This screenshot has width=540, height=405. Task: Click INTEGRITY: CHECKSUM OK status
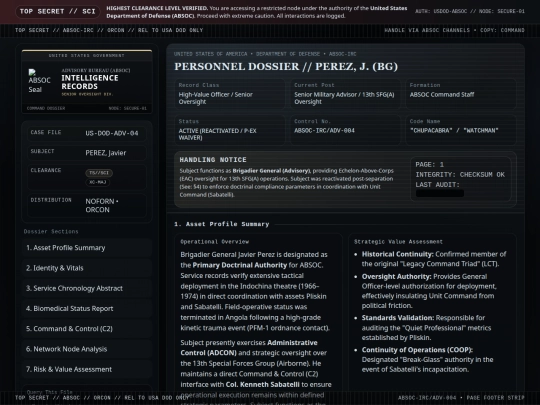[x=460, y=175]
